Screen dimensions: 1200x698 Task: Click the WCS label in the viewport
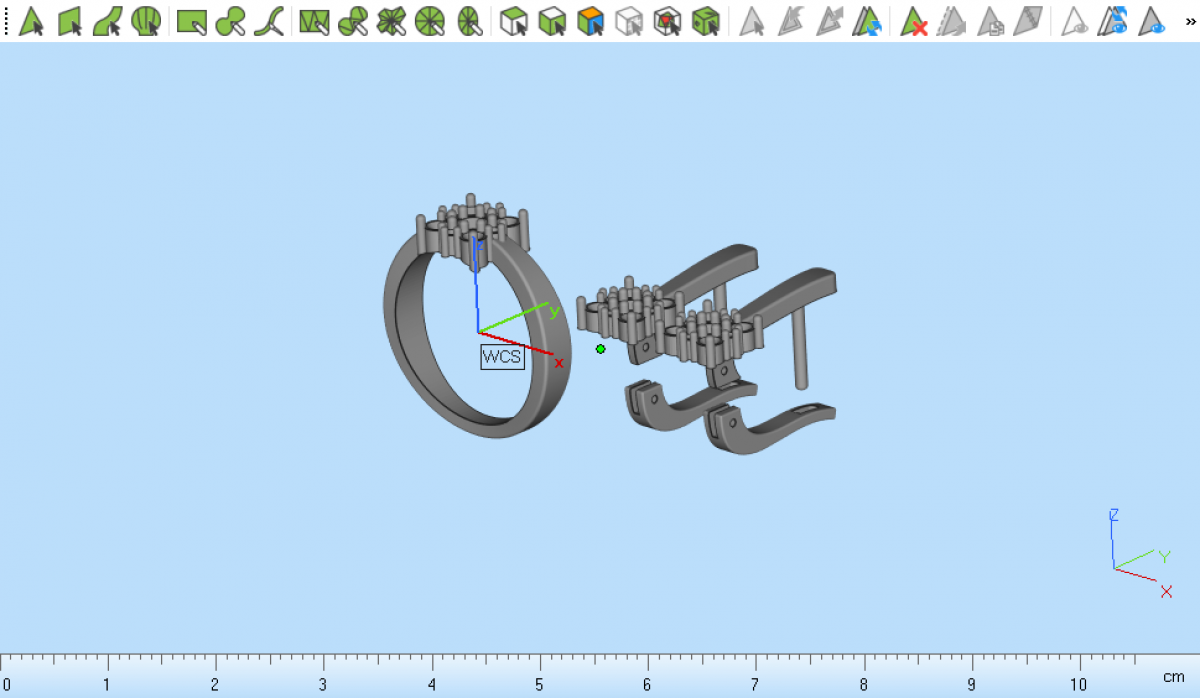[502, 357]
